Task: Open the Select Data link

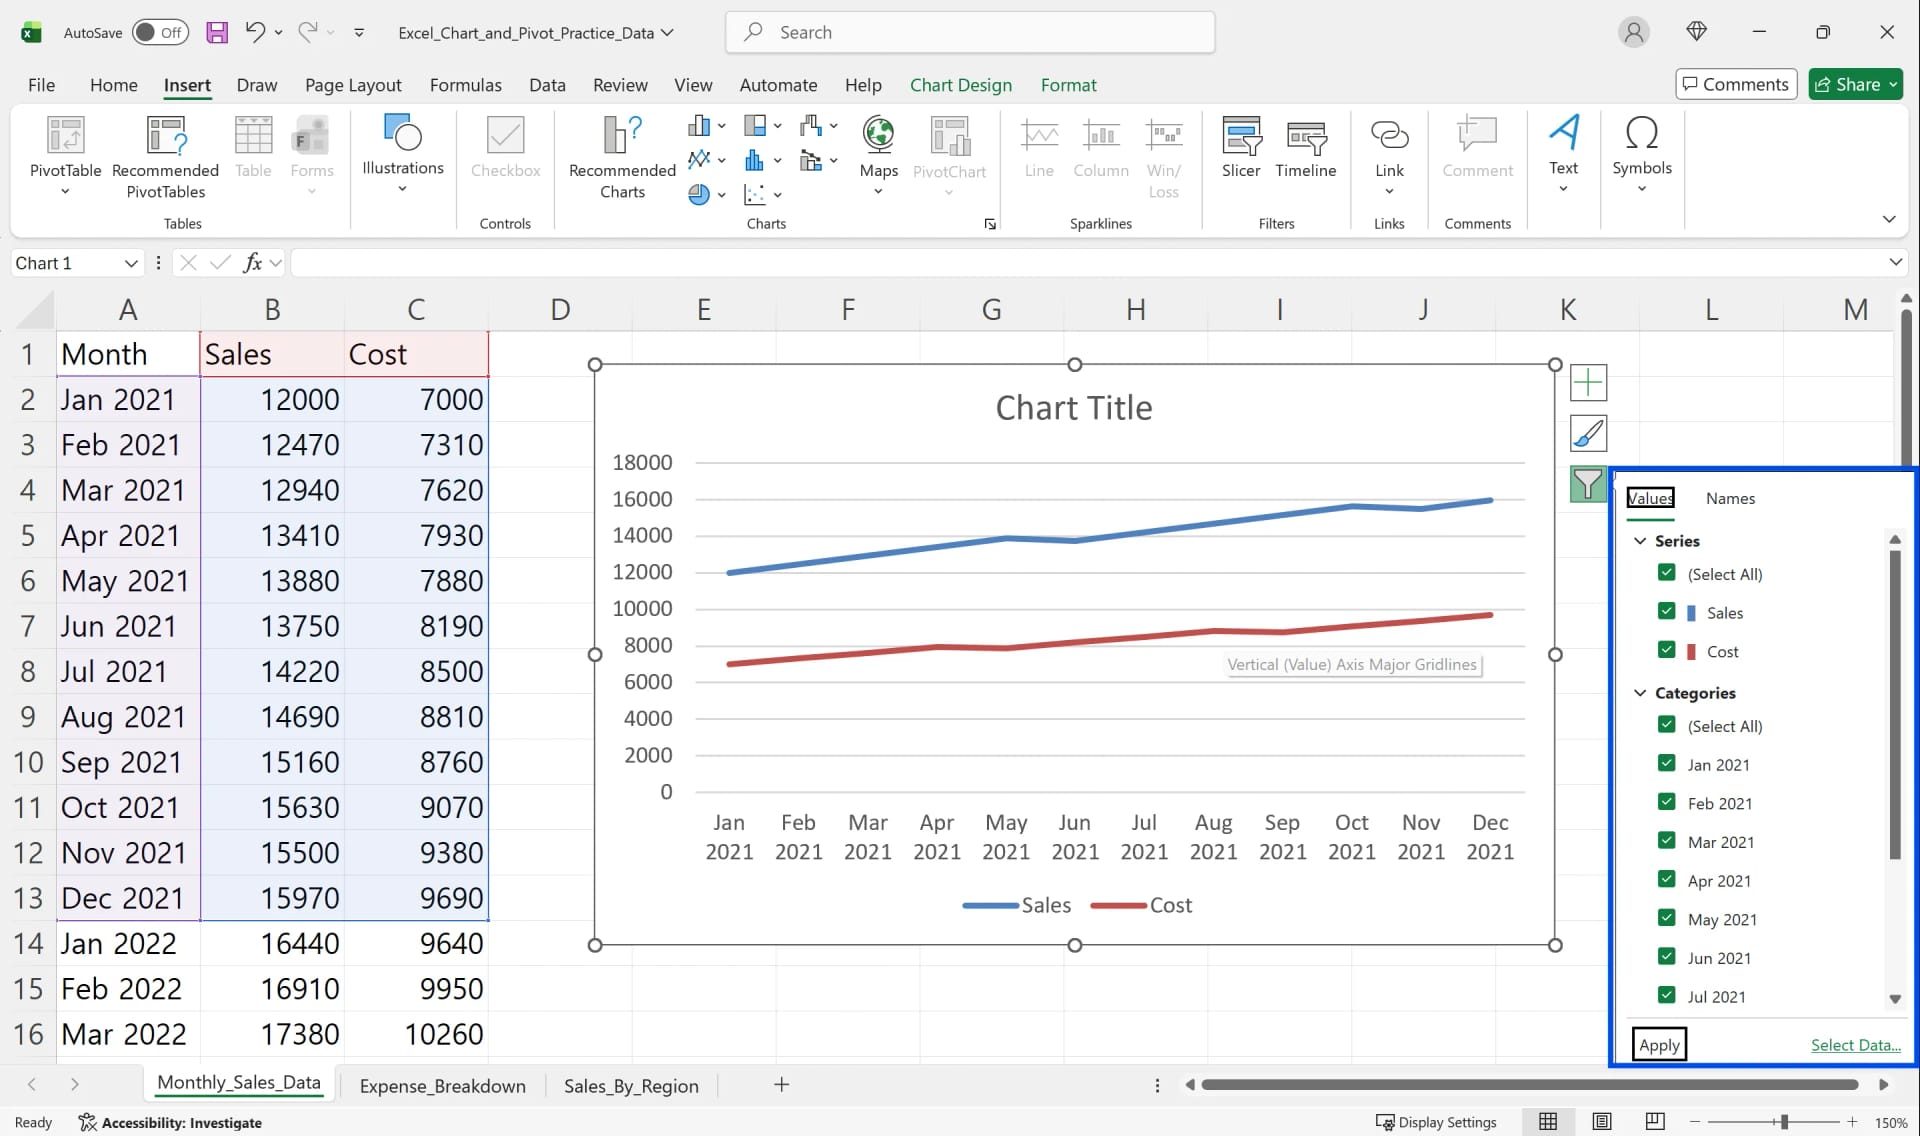Action: click(x=1856, y=1044)
